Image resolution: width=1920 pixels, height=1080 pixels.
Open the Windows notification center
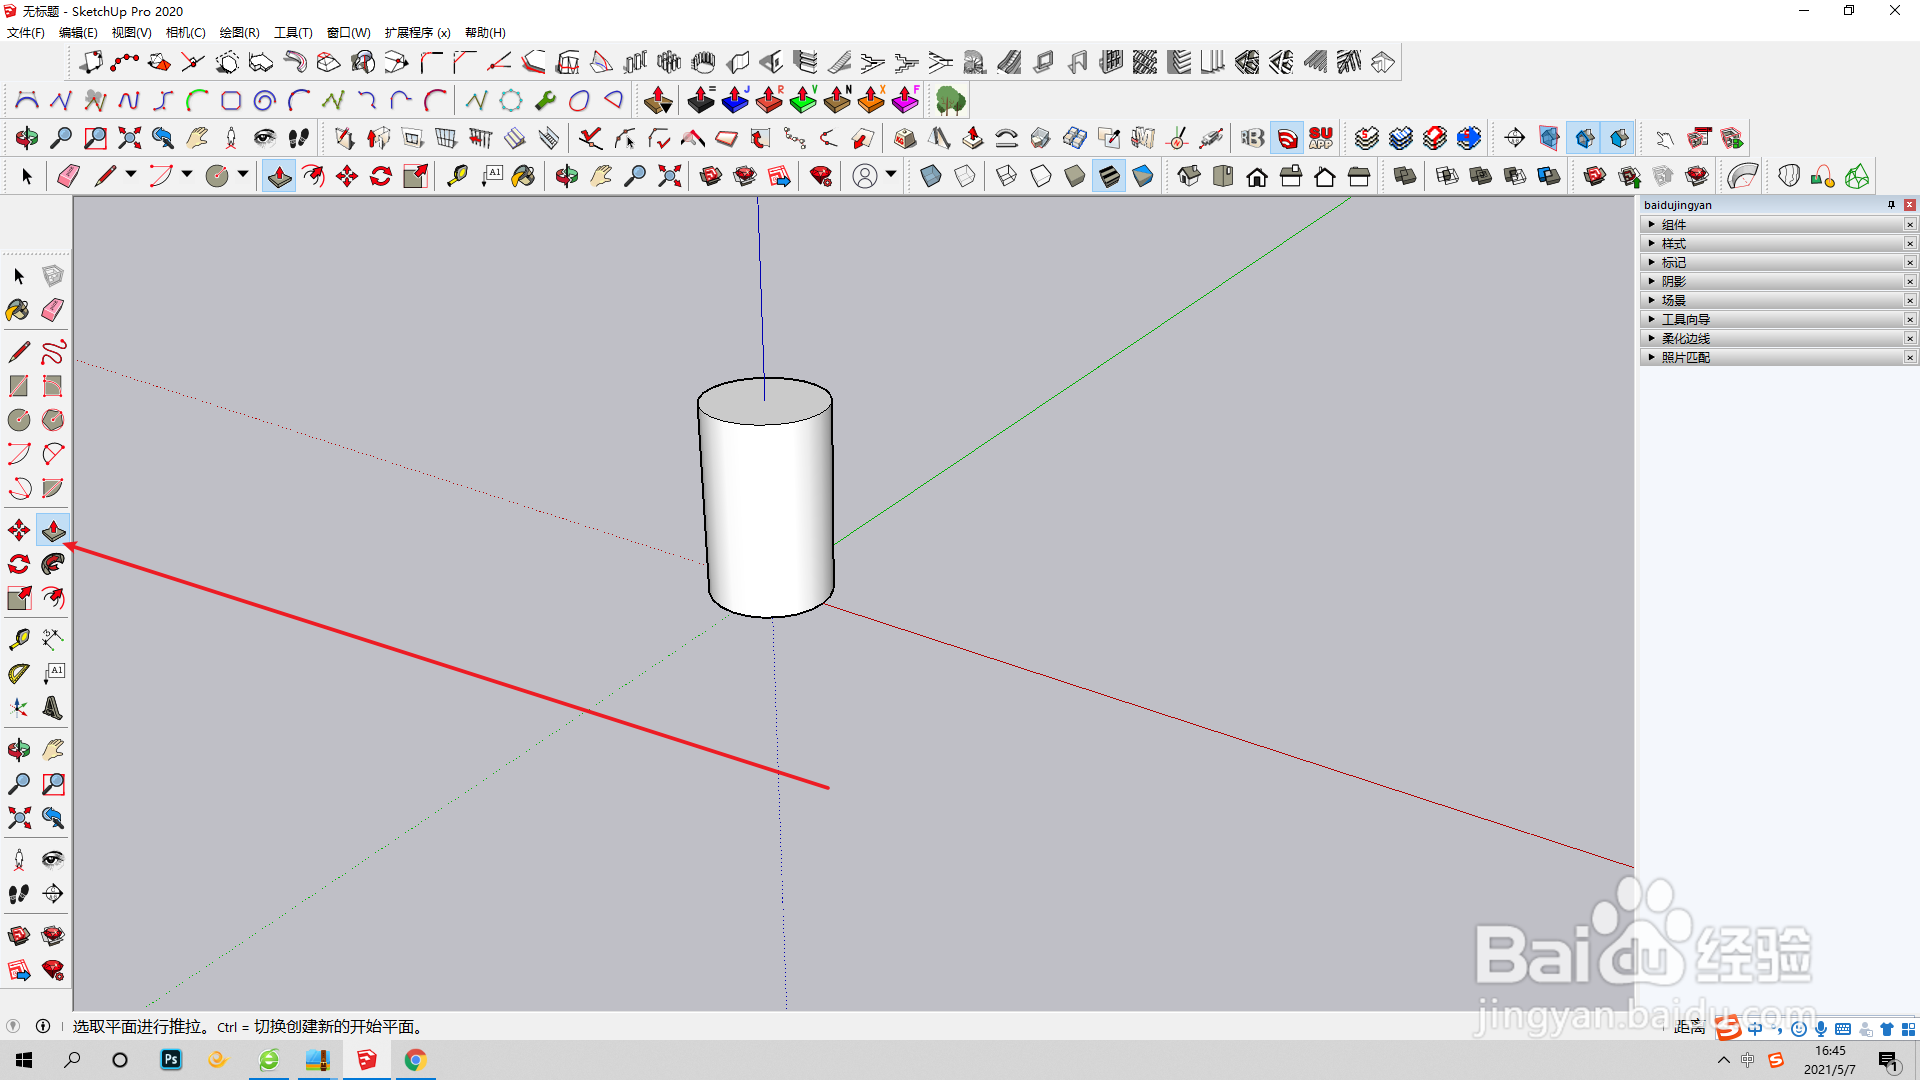1889,1061
